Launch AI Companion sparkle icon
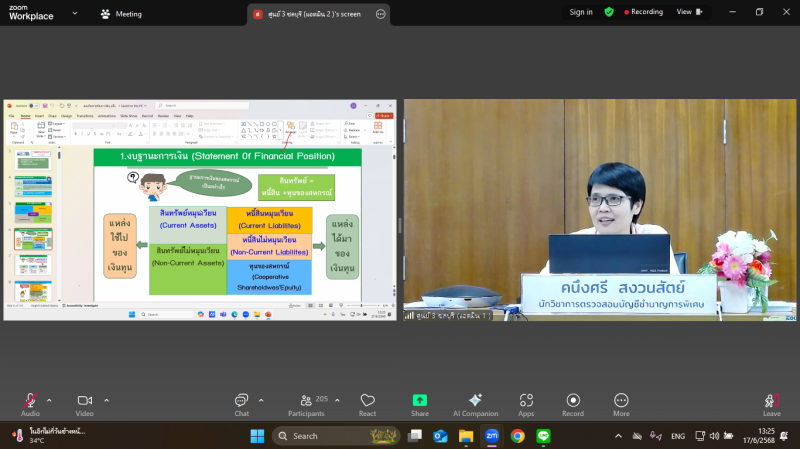 [476, 401]
